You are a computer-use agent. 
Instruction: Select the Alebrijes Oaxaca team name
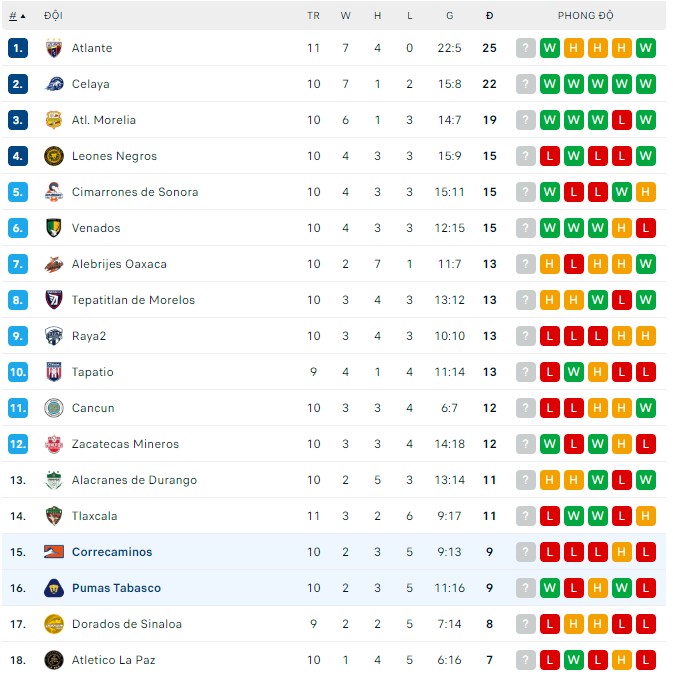coord(119,264)
